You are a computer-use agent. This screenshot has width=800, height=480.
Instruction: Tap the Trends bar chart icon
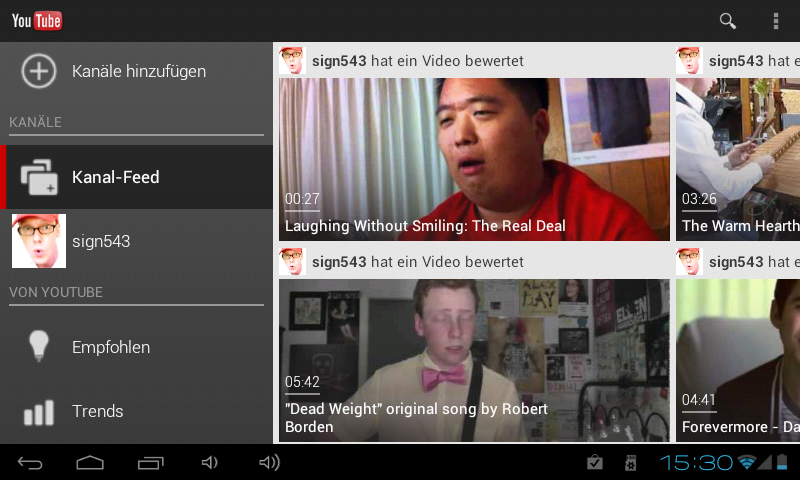(39, 412)
